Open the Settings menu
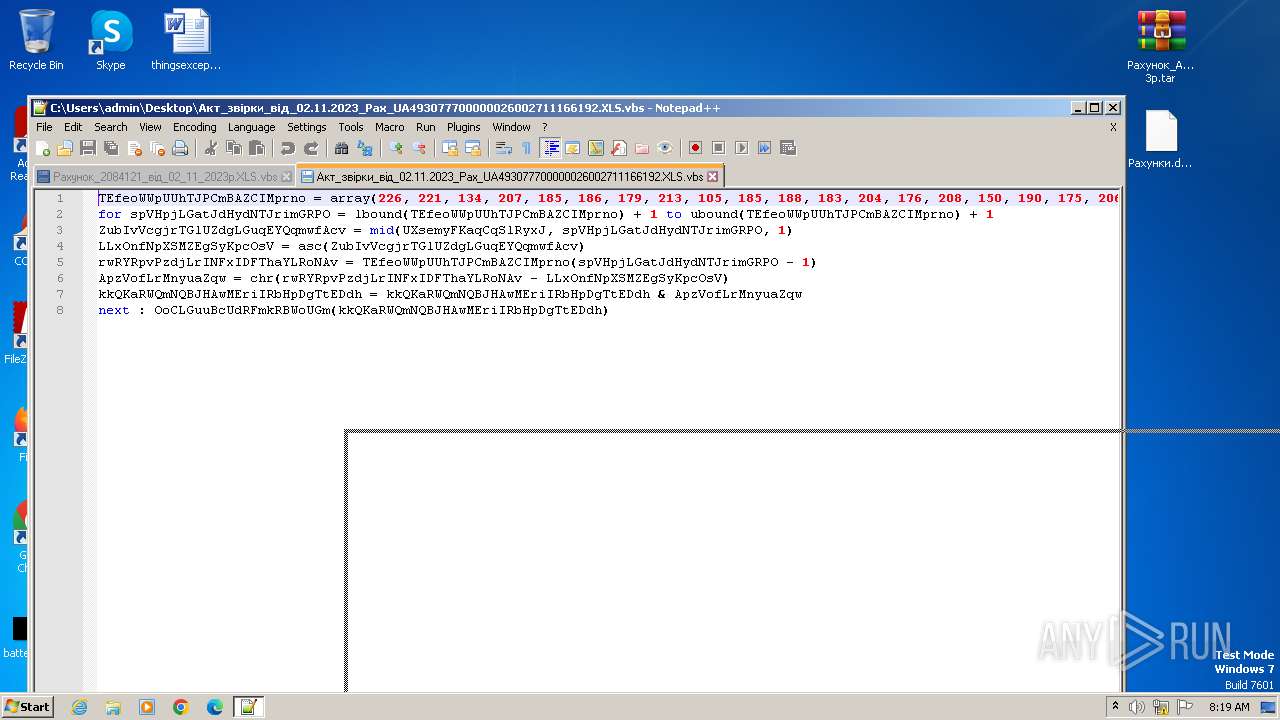The height and width of the screenshot is (720, 1280). [307, 127]
